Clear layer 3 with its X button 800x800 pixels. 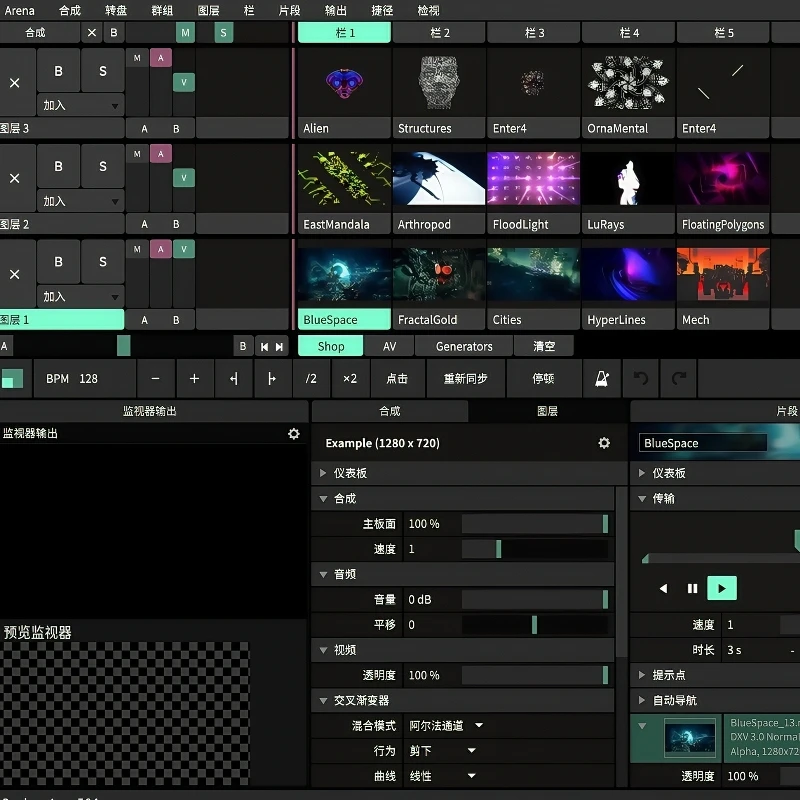click(x=15, y=83)
